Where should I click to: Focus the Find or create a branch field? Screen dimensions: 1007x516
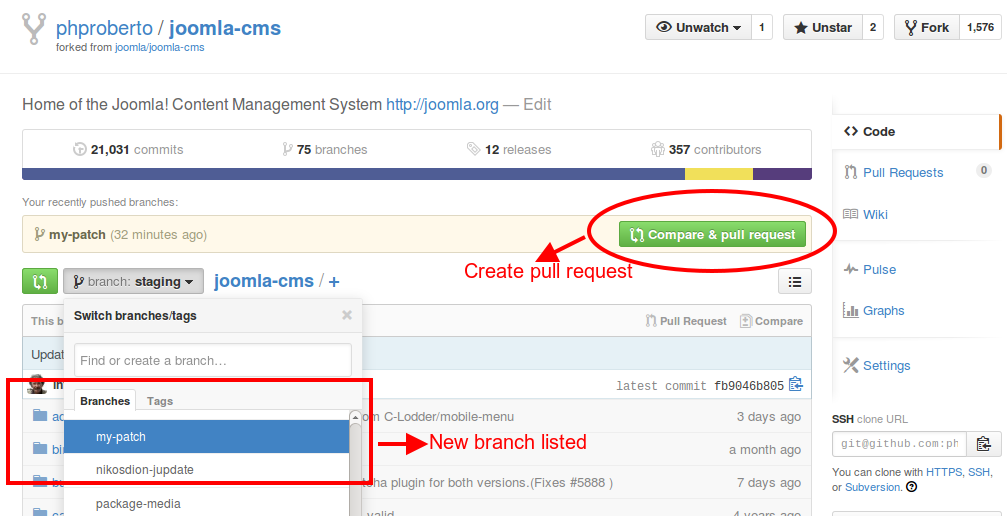coord(213,360)
